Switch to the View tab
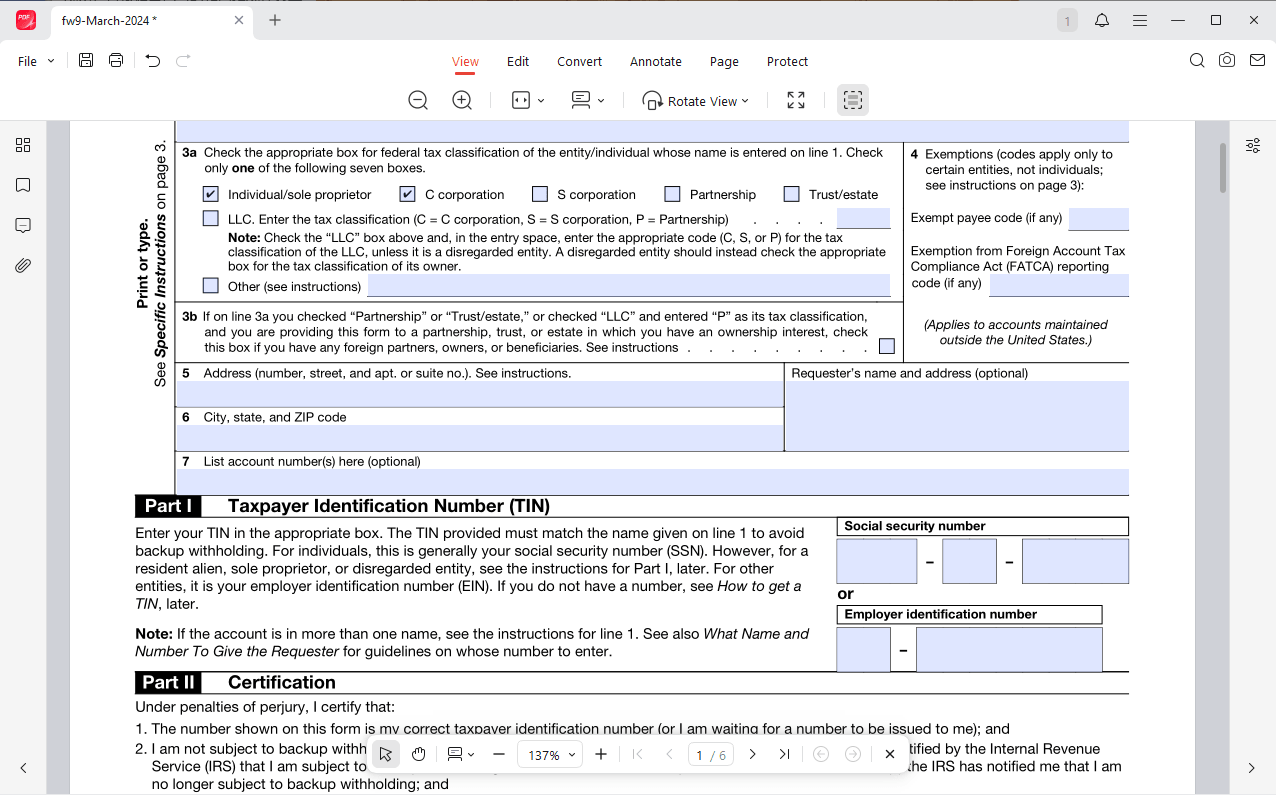The image size is (1276, 795). (465, 61)
